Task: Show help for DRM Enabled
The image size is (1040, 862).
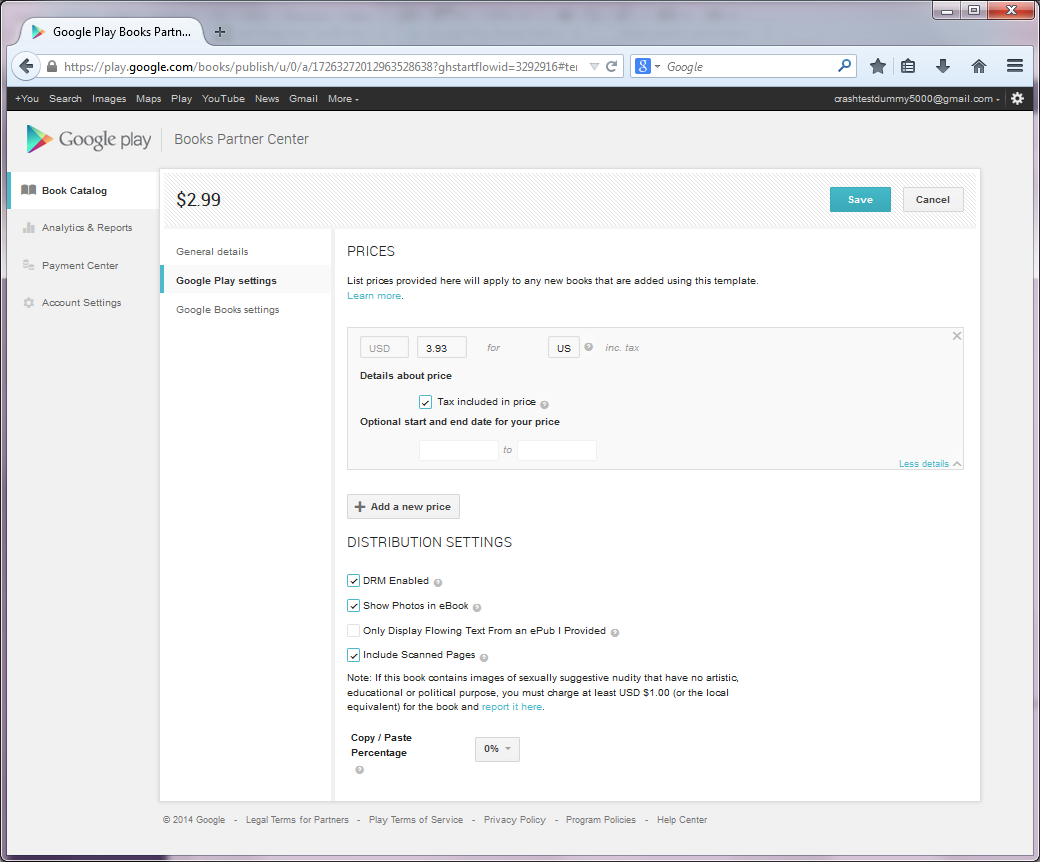Action: click(x=438, y=583)
